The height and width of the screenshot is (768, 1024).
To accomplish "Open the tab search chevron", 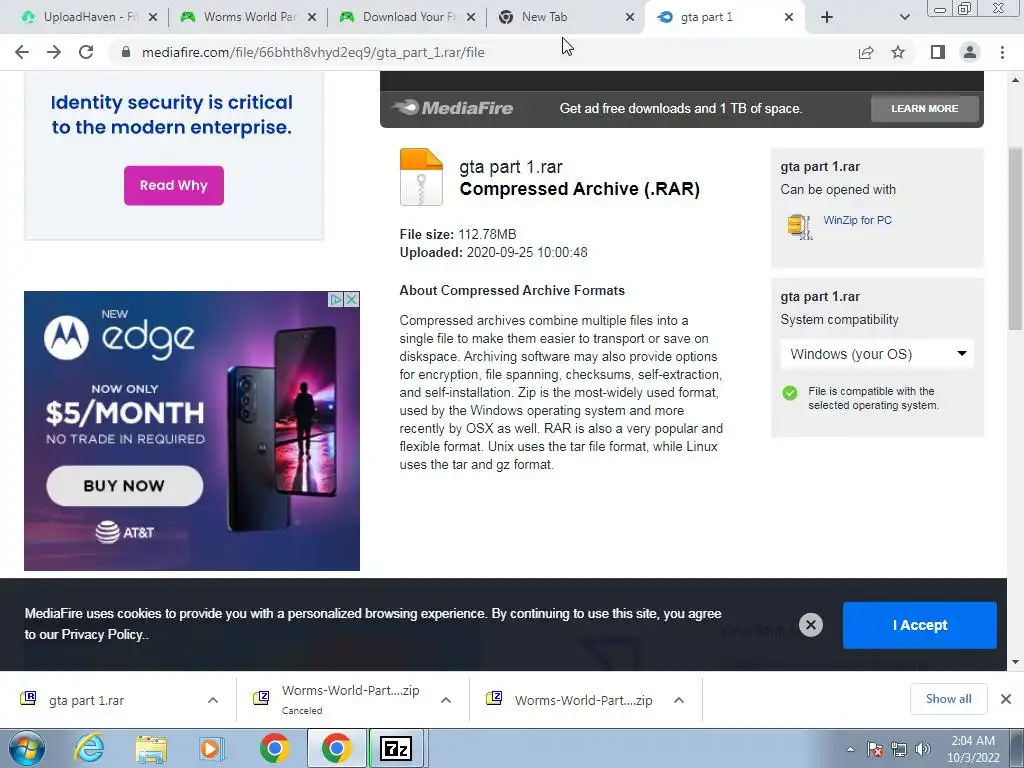I will click(x=904, y=17).
